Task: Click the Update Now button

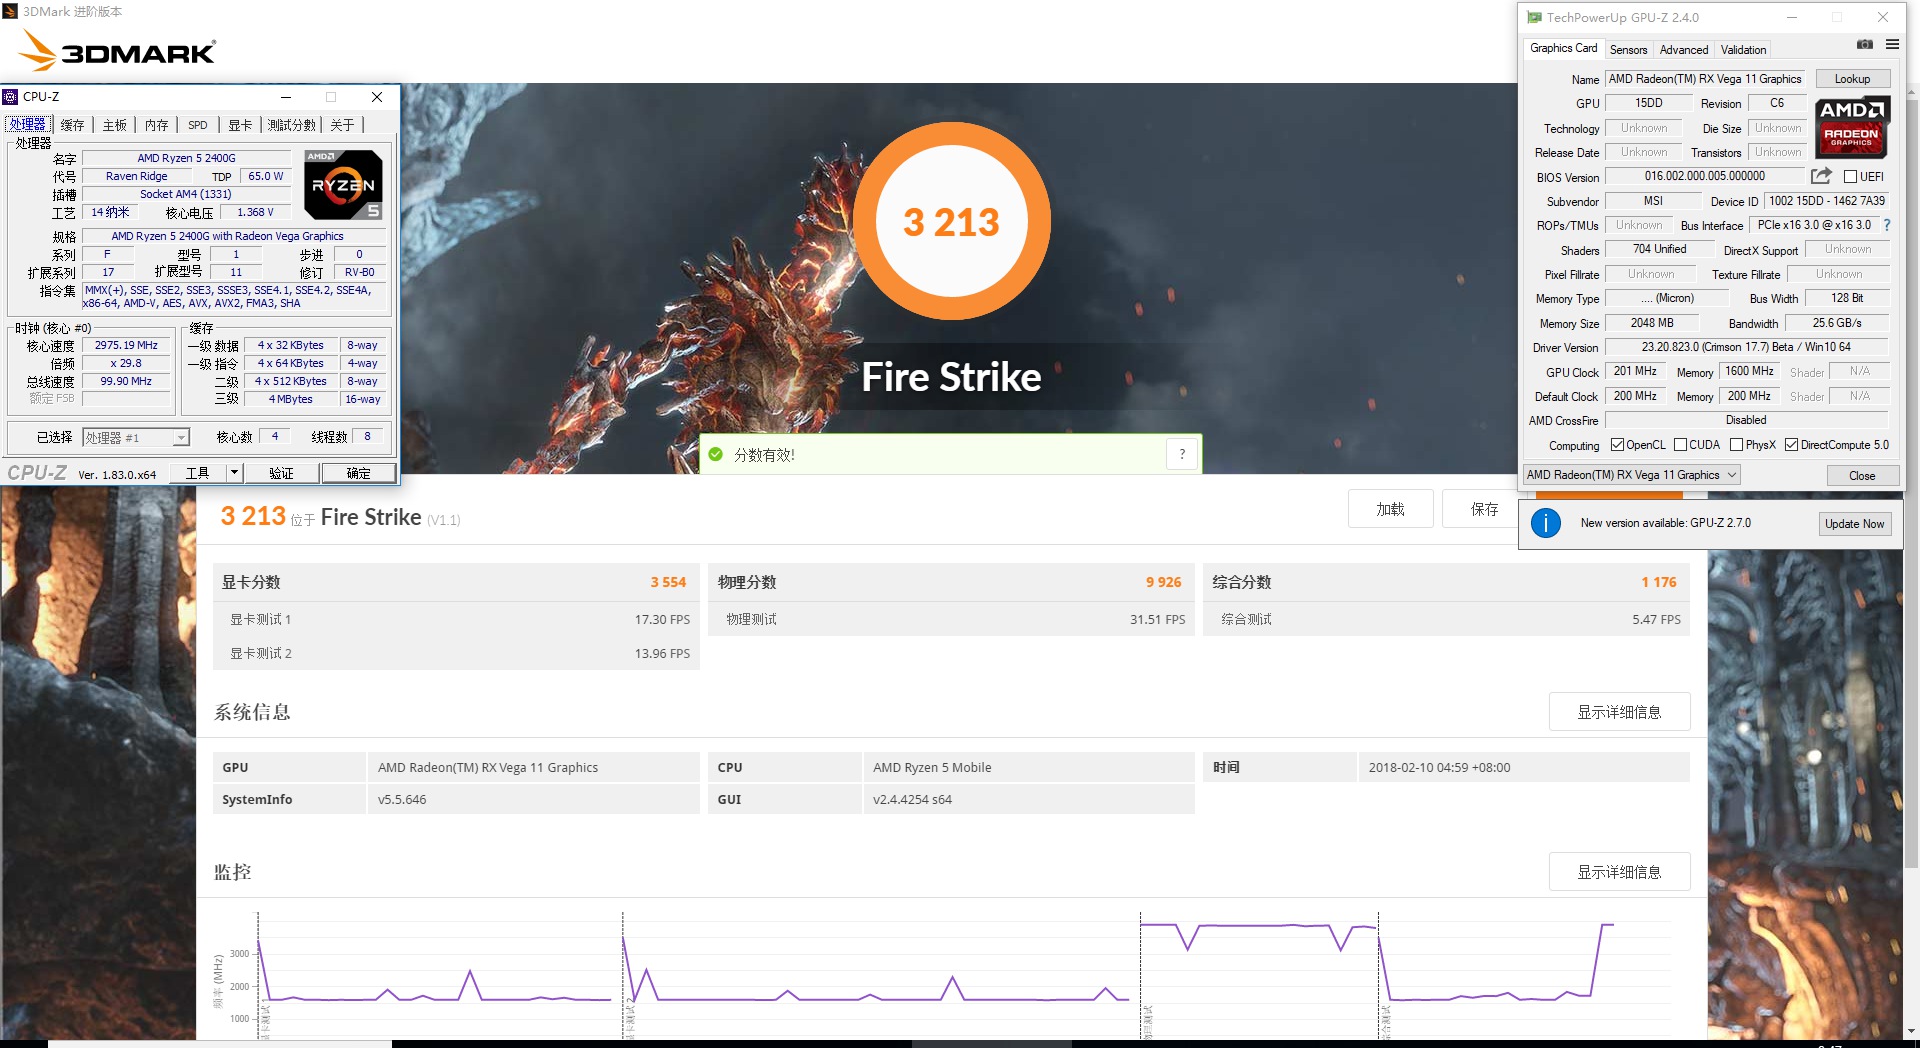Action: [x=1855, y=523]
